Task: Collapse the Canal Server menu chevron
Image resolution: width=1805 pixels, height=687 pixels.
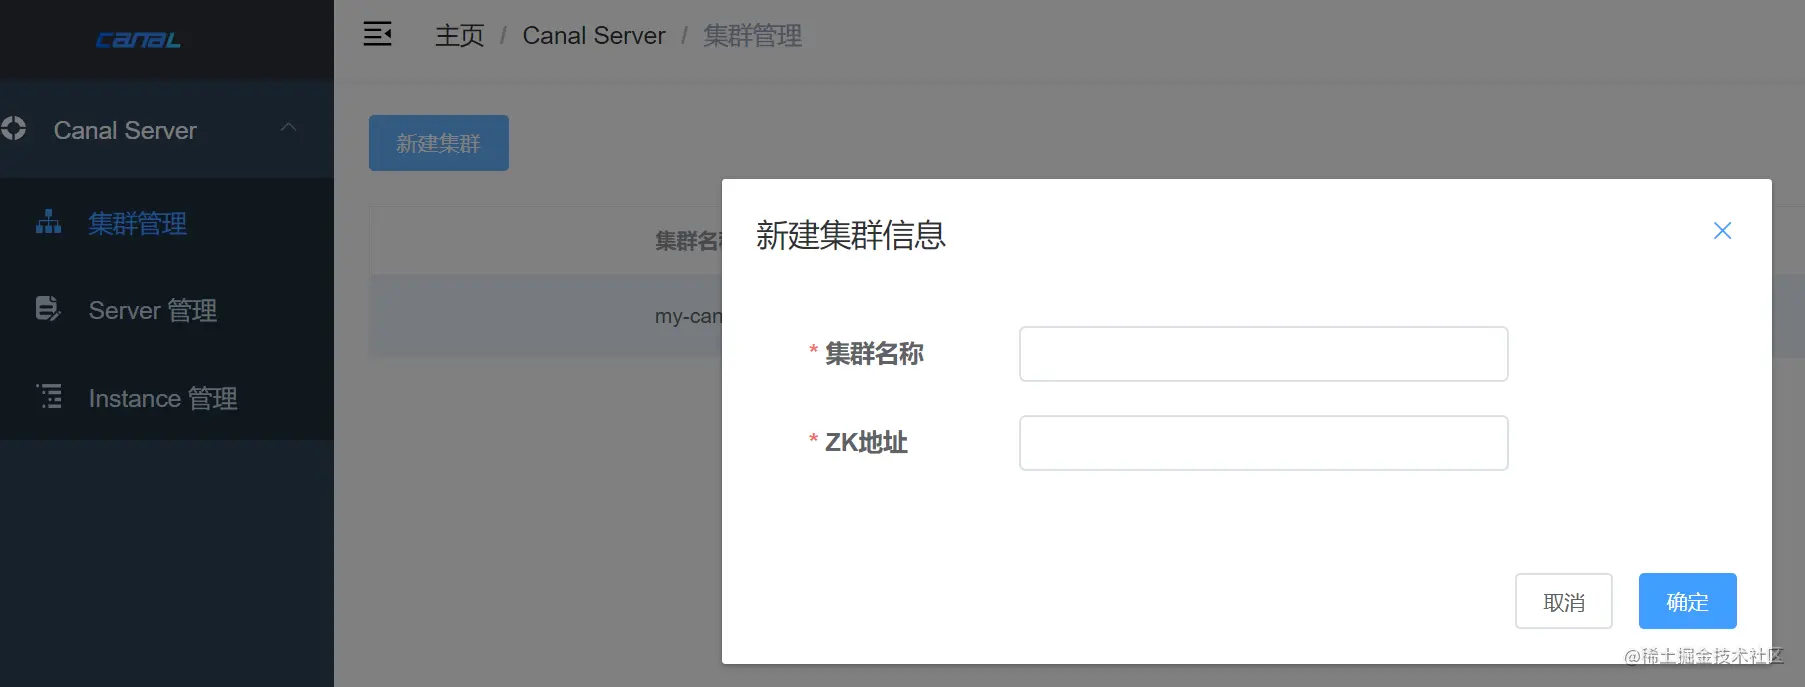Action: 288,128
